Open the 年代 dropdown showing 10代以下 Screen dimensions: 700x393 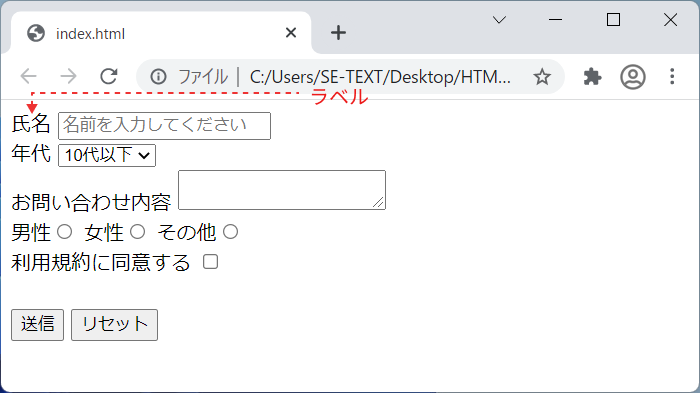pyautogui.click(x=107, y=155)
